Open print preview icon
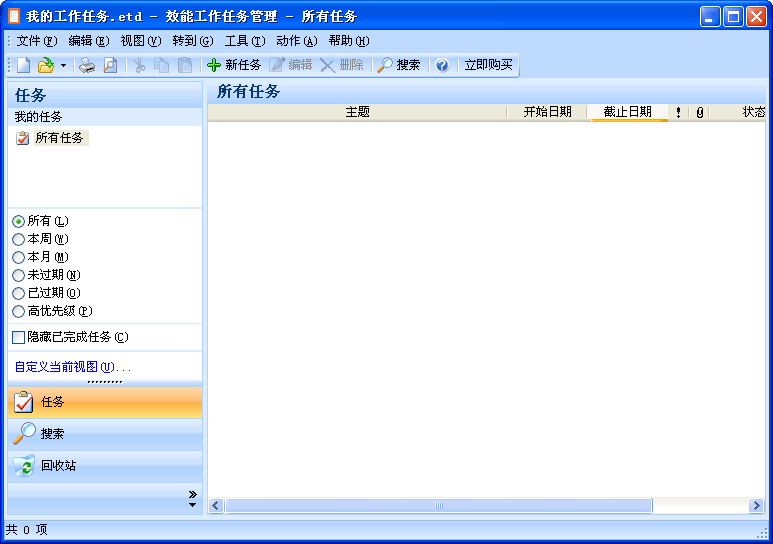The width and height of the screenshot is (773, 544). (110, 65)
